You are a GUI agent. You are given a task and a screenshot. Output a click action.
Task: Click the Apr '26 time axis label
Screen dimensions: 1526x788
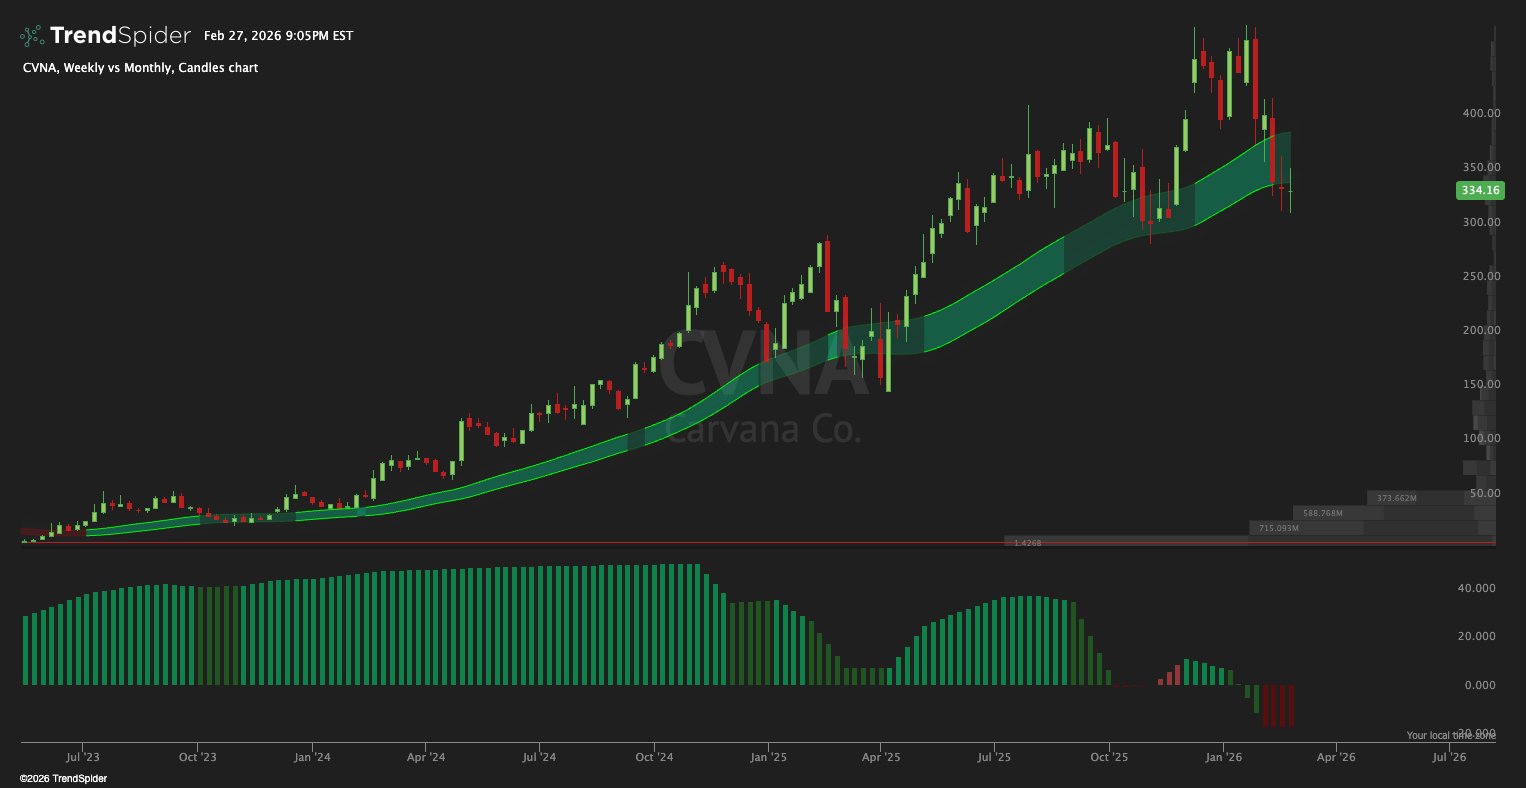click(1336, 758)
